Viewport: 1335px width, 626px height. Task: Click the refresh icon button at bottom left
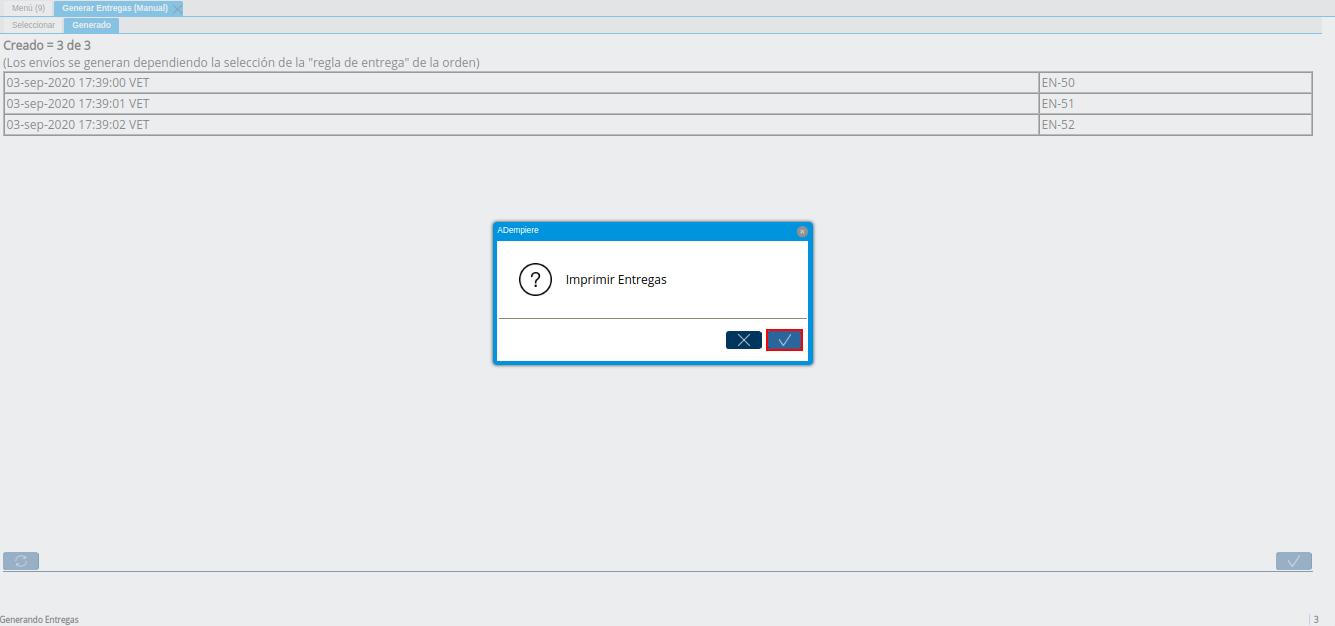click(21, 561)
